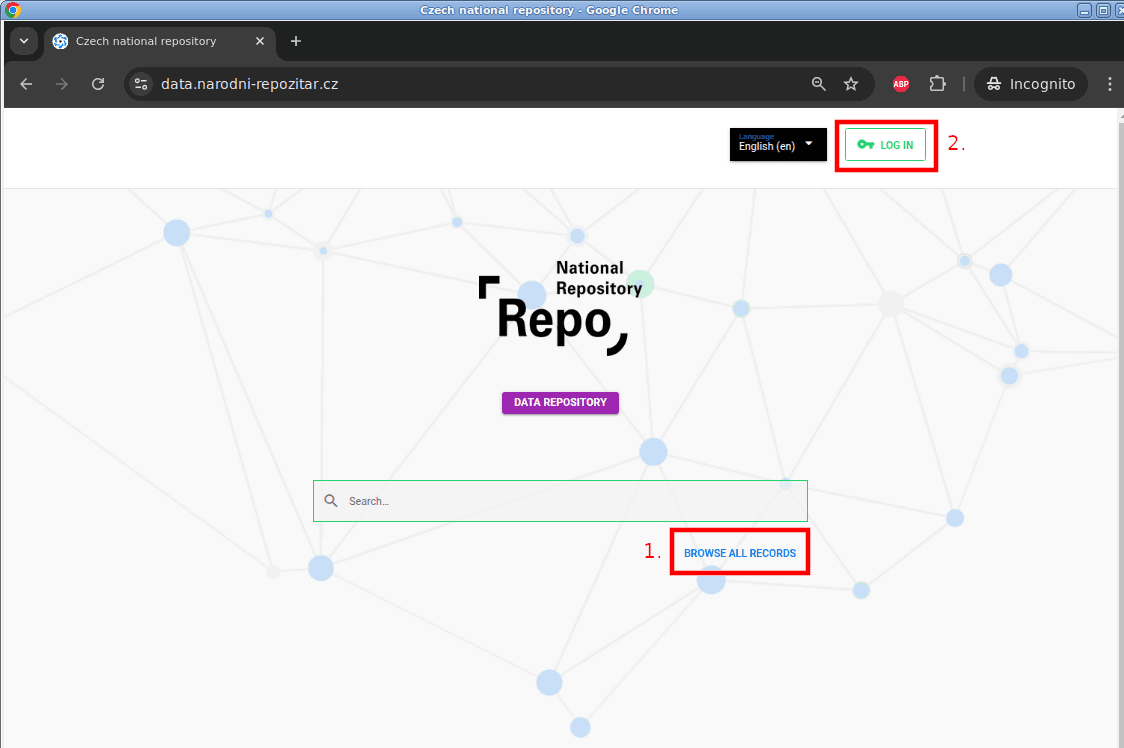Image resolution: width=1124 pixels, height=748 pixels.
Task: Open the tab search dropdown arrow
Action: [x=24, y=41]
